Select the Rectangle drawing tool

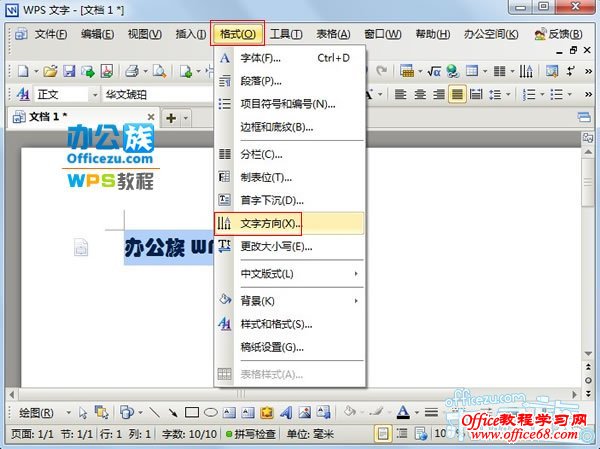(192, 412)
